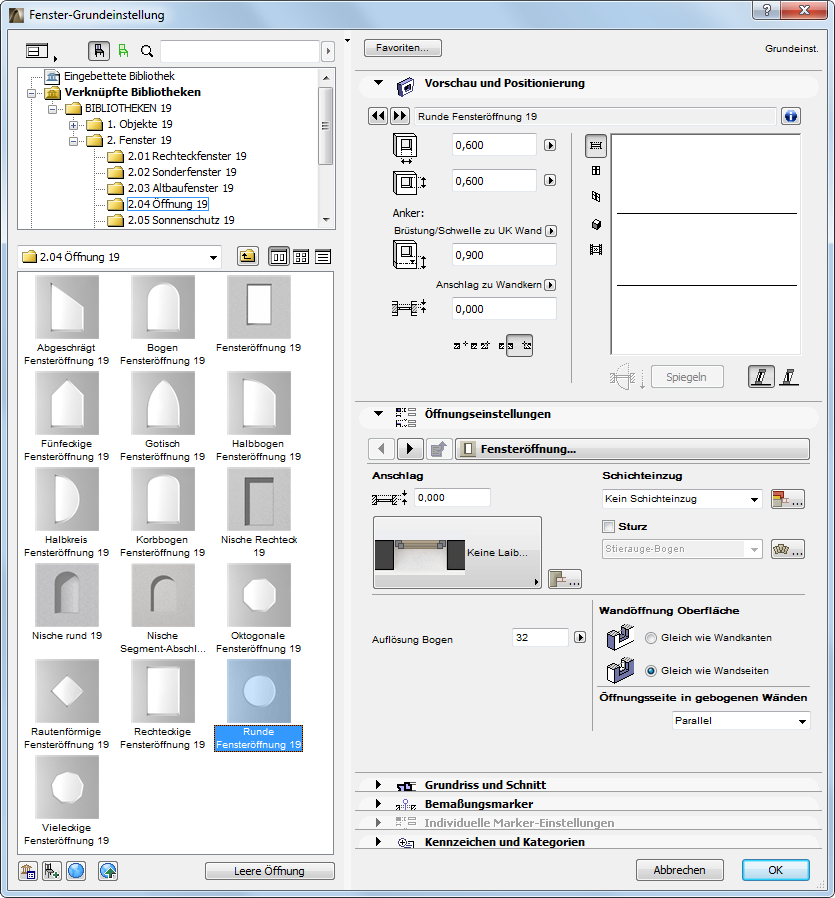Select the 2.03 Altbaufenster 19 folder
Screen dimensions: 835x898
pos(180,188)
